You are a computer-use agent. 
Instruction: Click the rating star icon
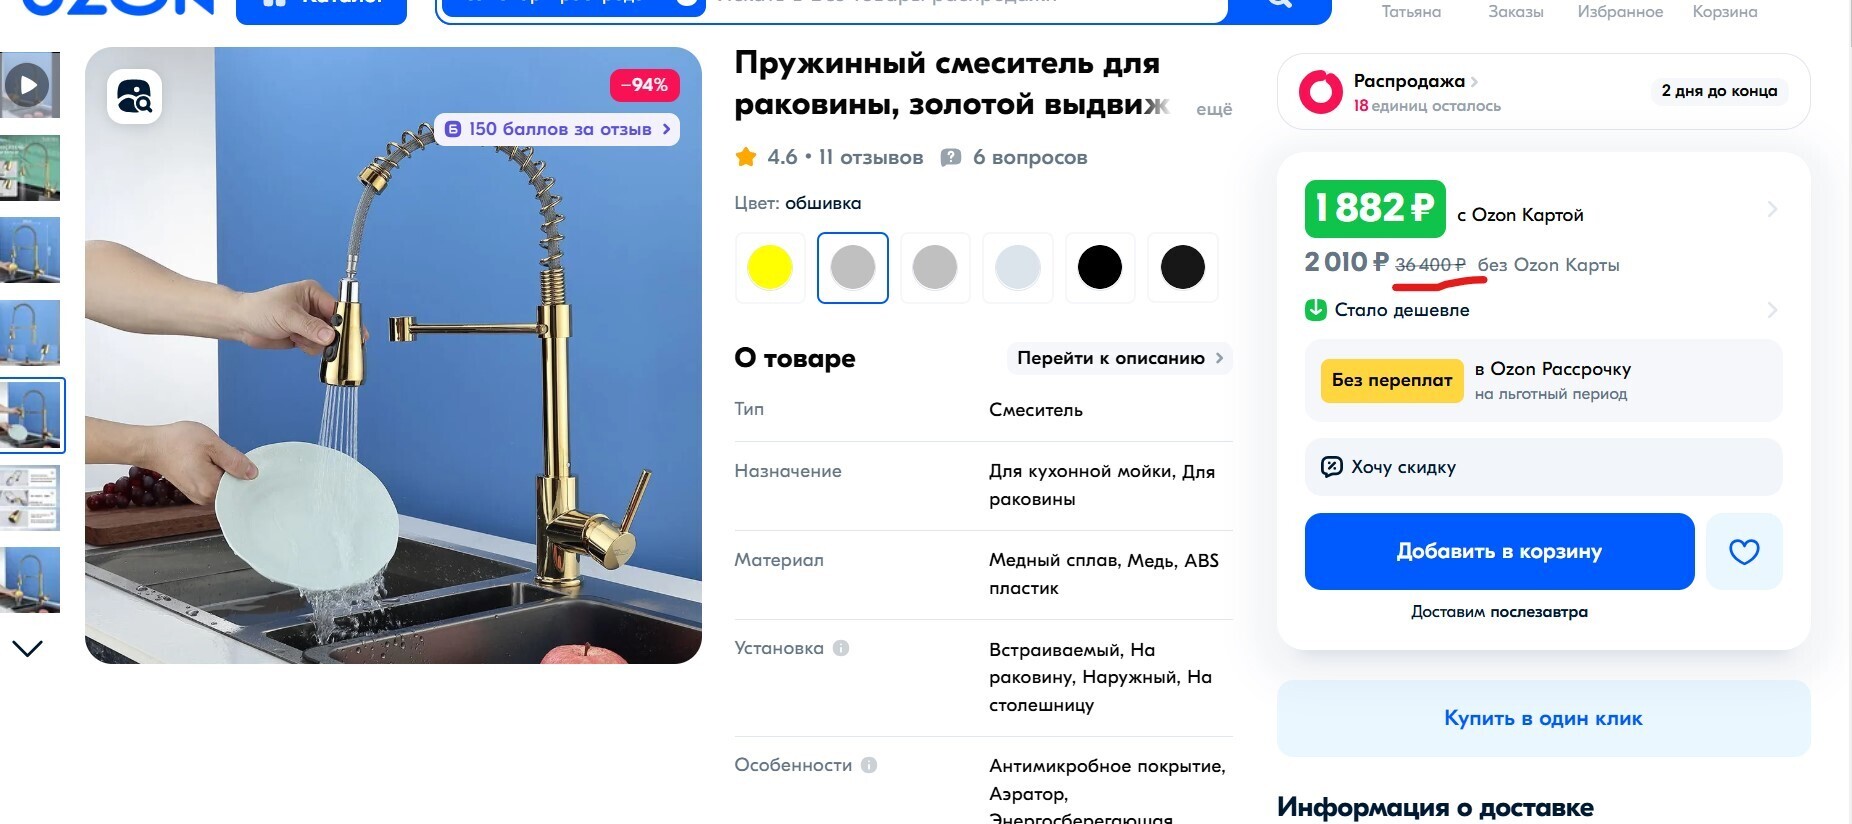click(746, 157)
